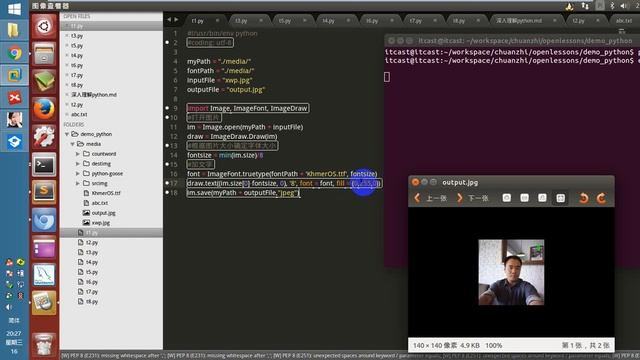This screenshot has height=360, width=640.
Task: Close the t3.py editor tab
Action: click(x=261, y=20)
